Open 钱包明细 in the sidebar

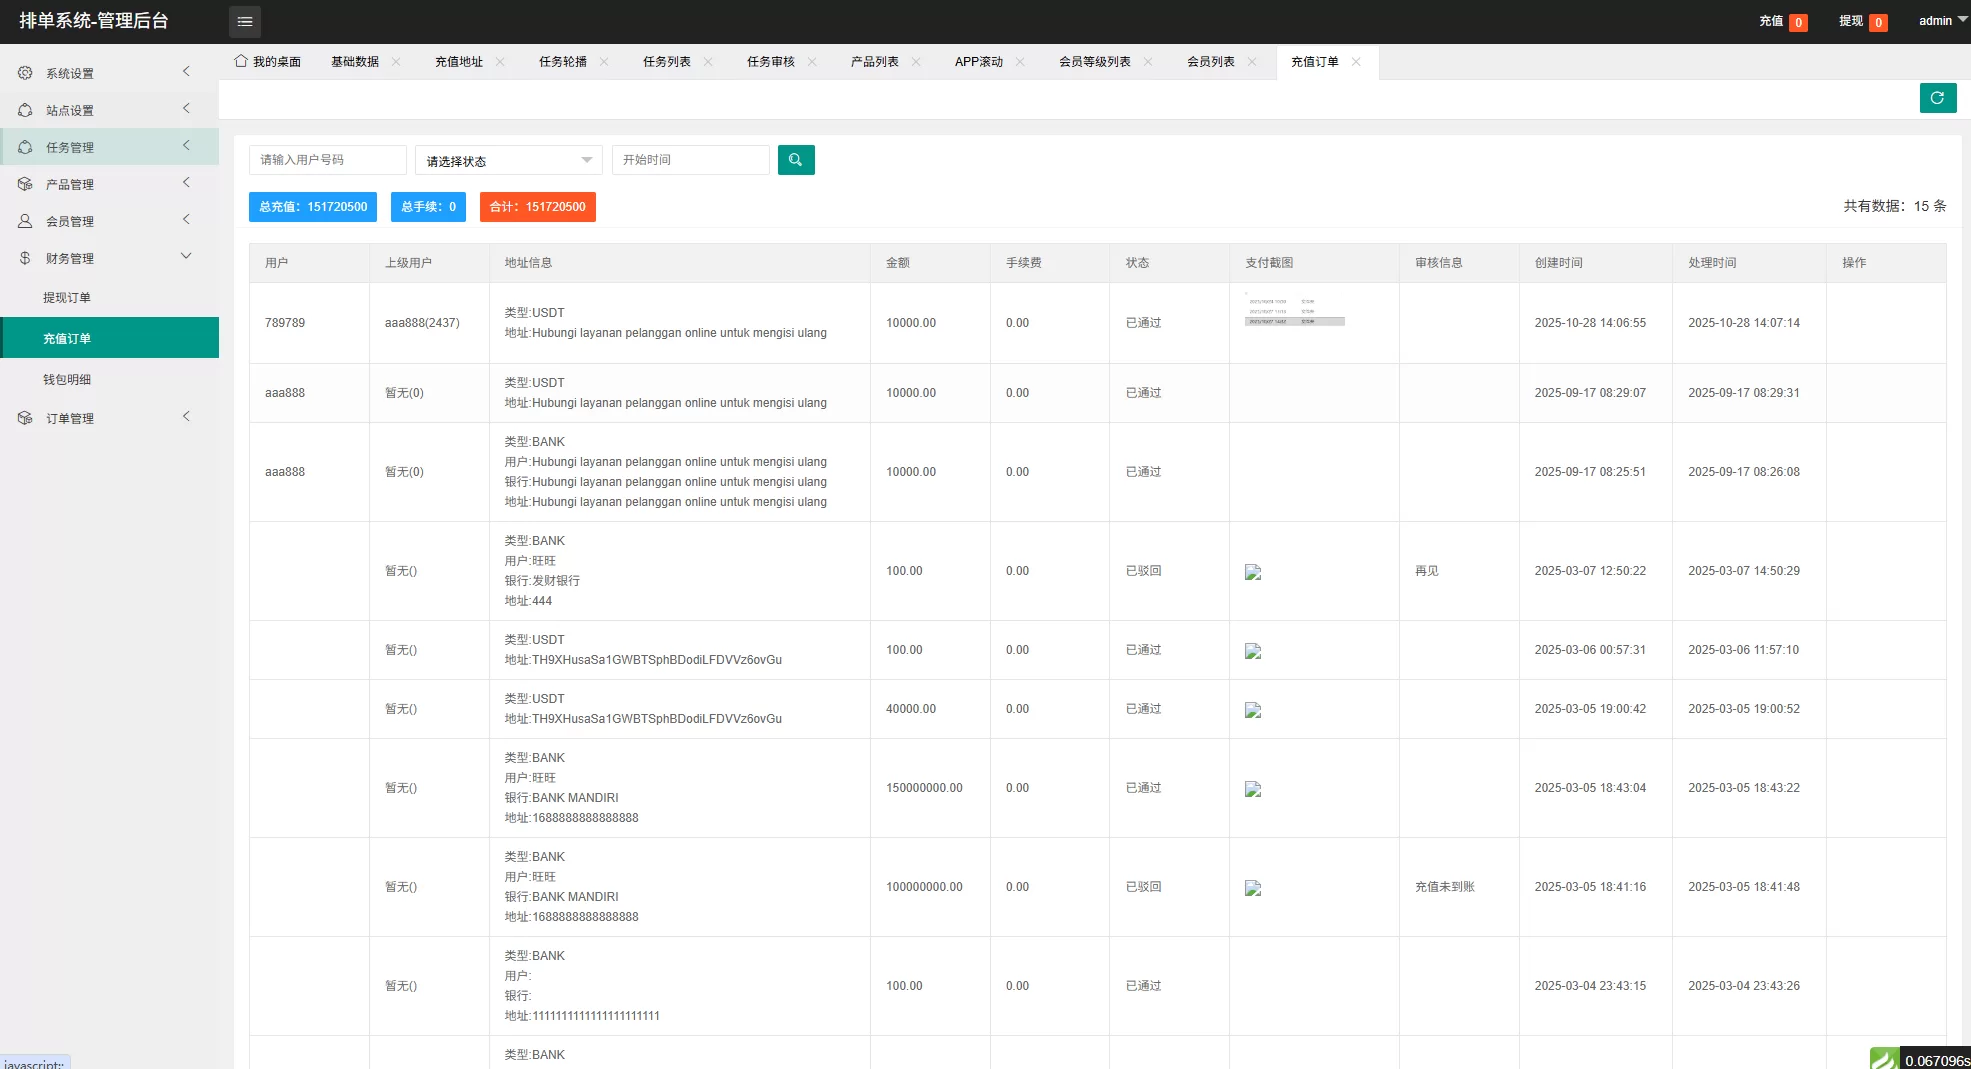coord(67,380)
